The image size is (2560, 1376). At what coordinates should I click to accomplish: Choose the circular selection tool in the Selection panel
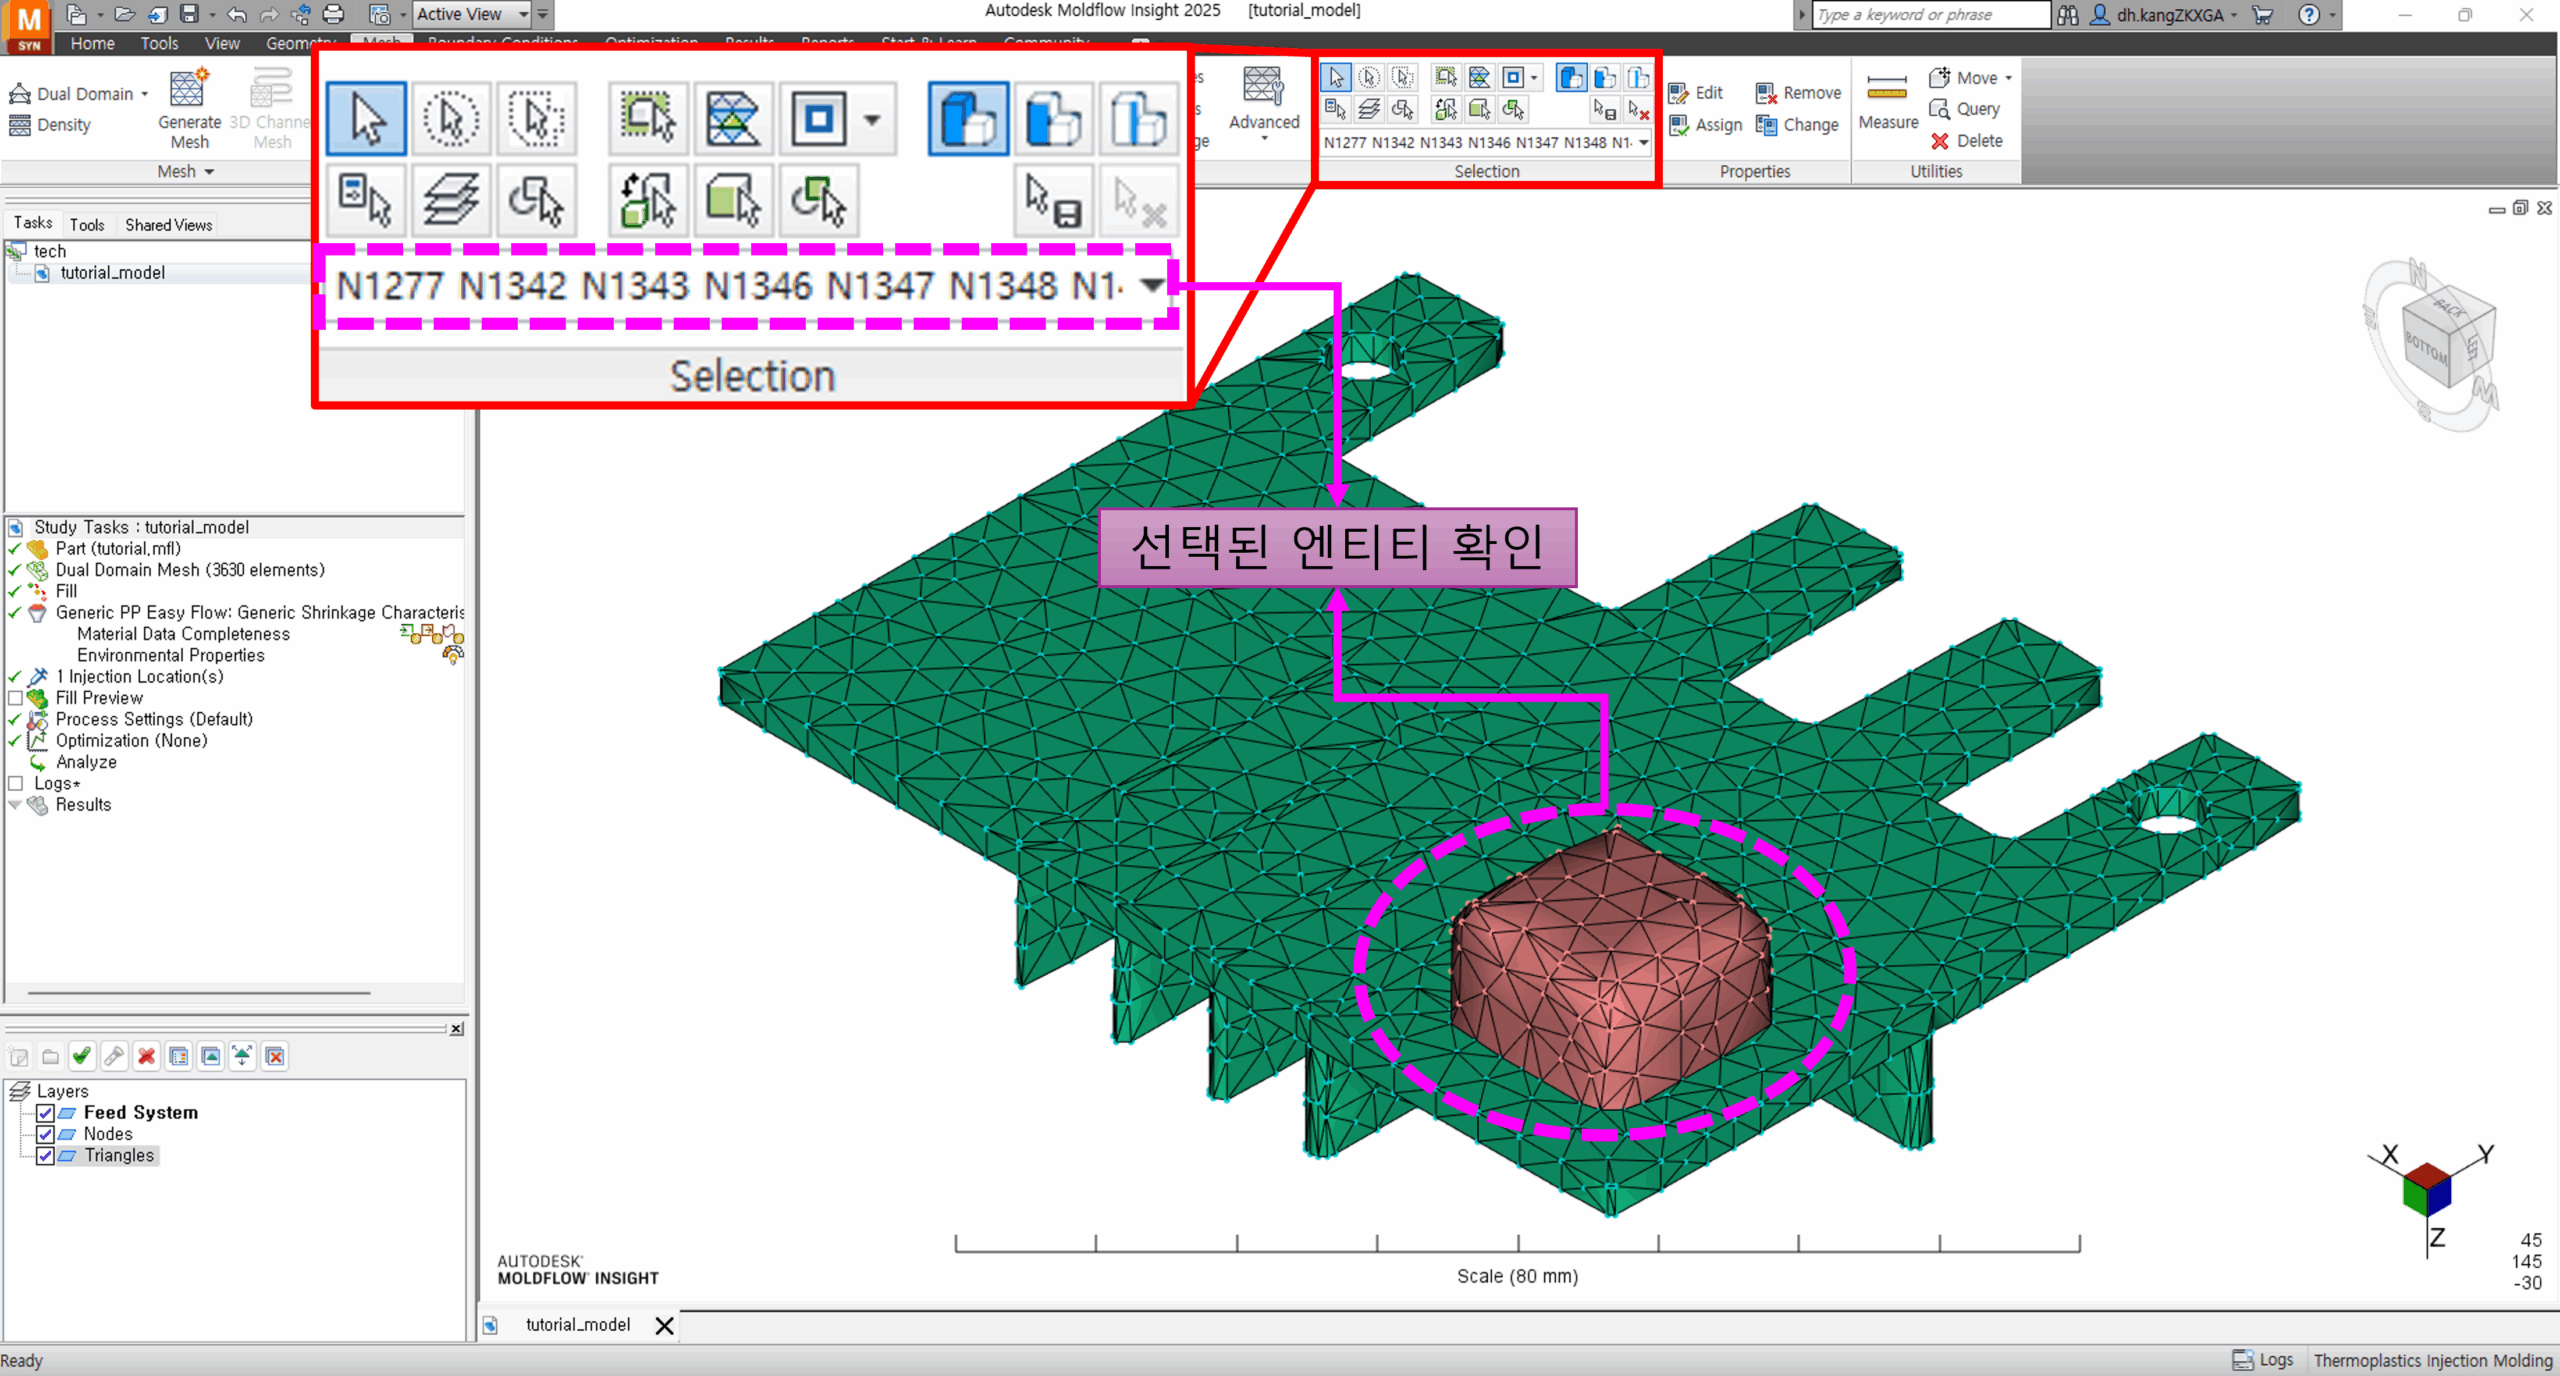(1369, 77)
